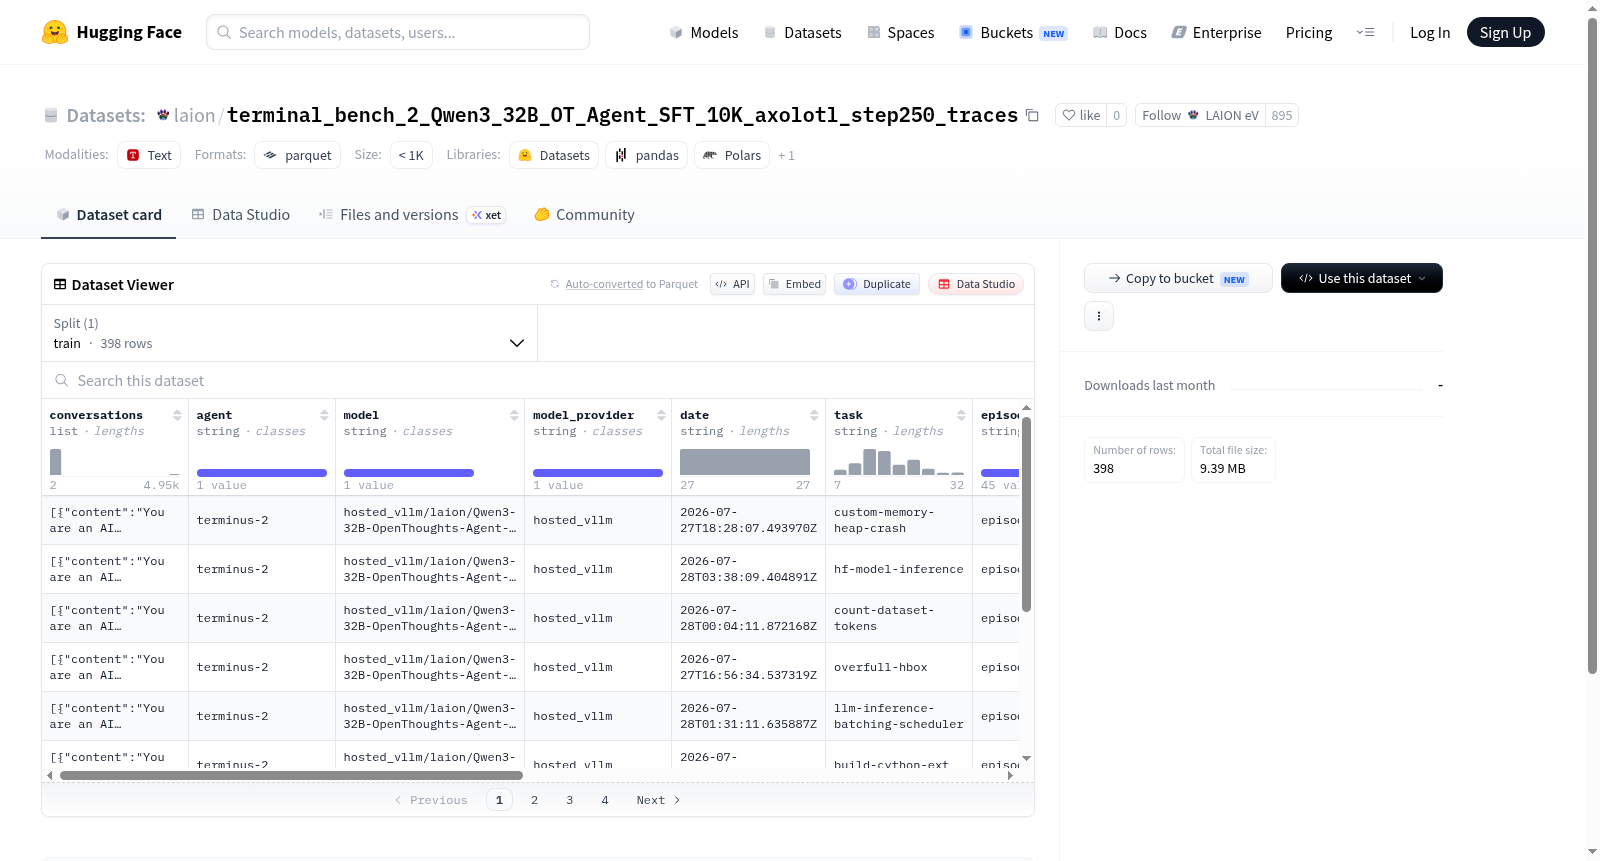Sort the model column
The width and height of the screenshot is (1600, 861).
[x=514, y=415]
